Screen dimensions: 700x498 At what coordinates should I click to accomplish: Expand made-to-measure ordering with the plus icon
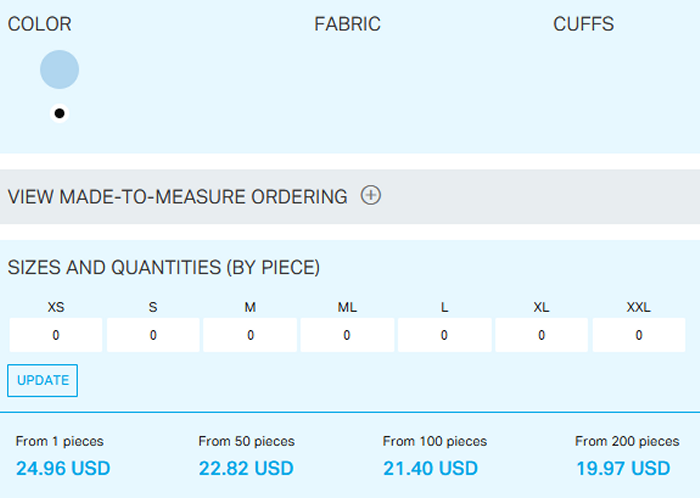coord(371,196)
